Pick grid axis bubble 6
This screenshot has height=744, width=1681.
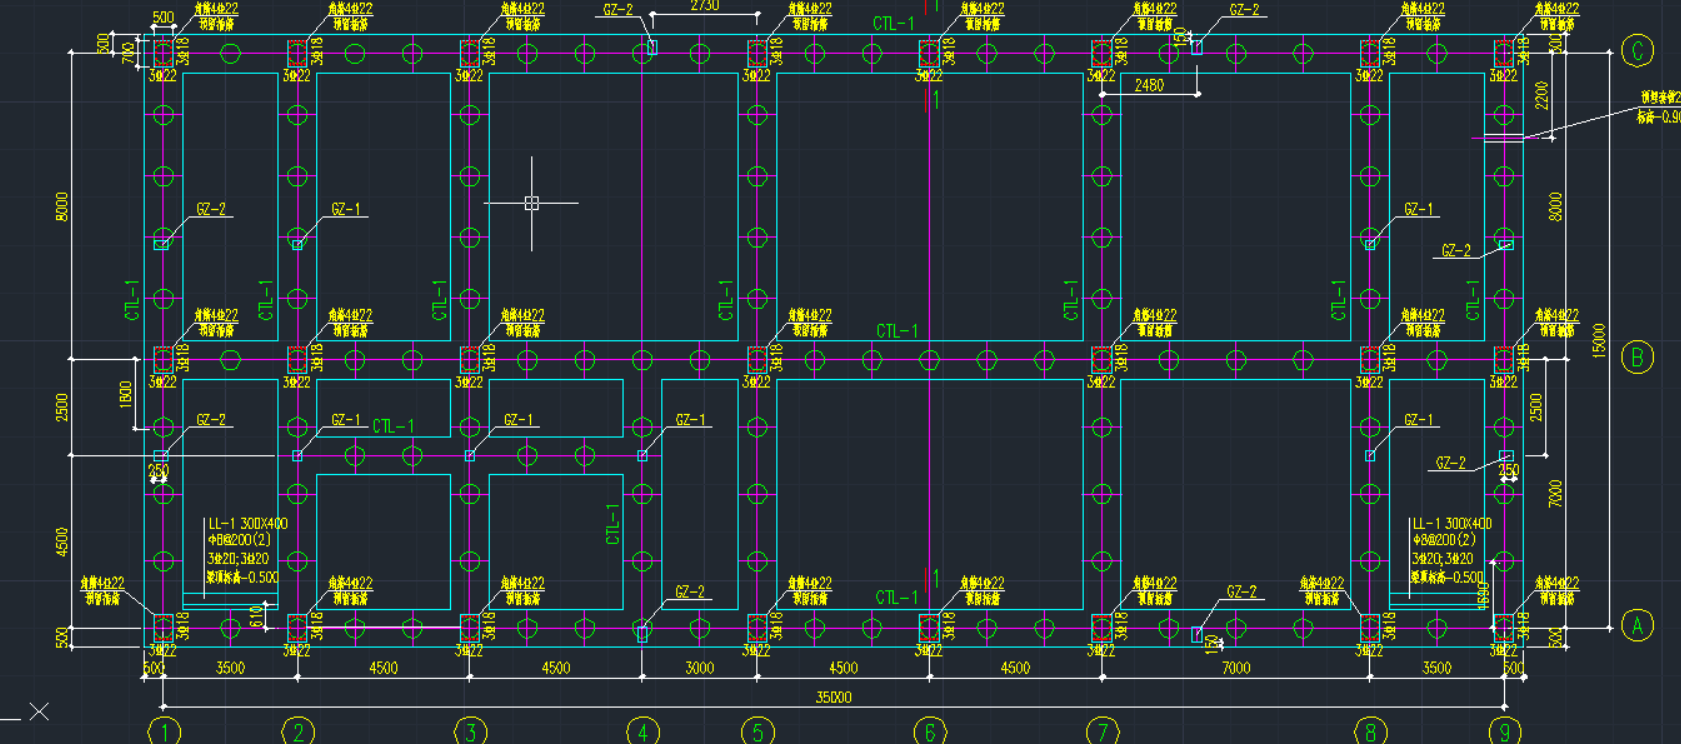coord(929,732)
